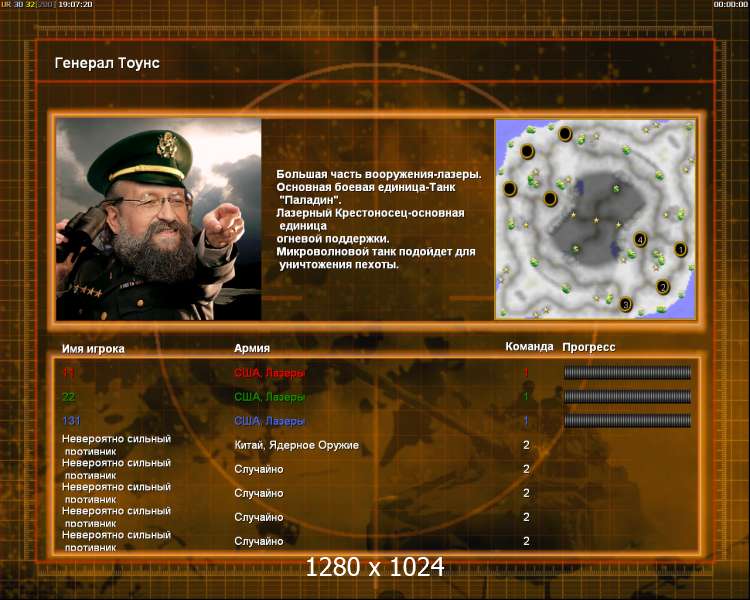Select the red player name '11'
The width and height of the screenshot is (750, 600).
[68, 373]
